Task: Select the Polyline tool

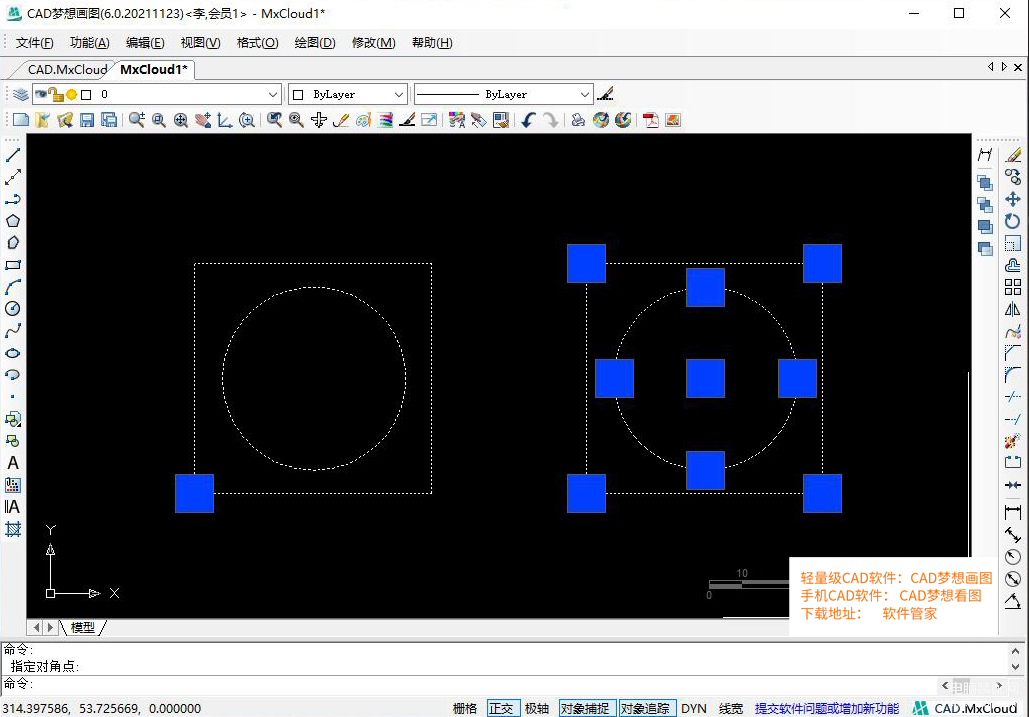Action: [x=12, y=199]
